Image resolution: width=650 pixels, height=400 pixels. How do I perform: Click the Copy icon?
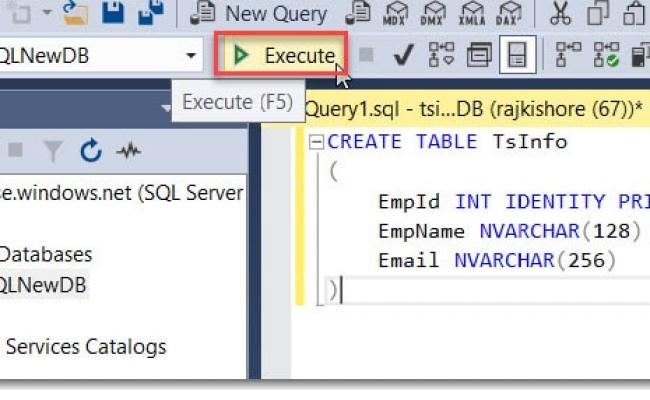[597, 13]
